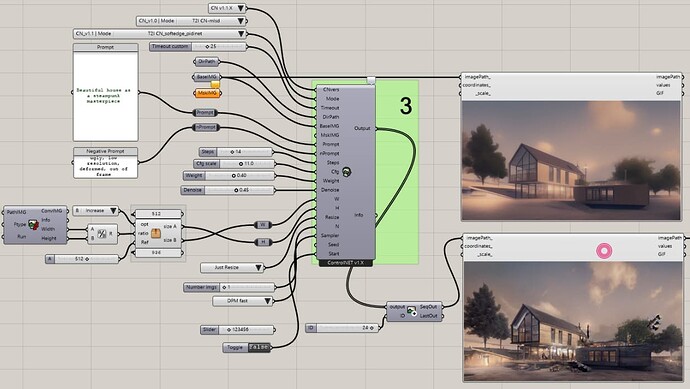
Task: Click the Steps slider set to 14
Action: pyautogui.click(x=236, y=152)
